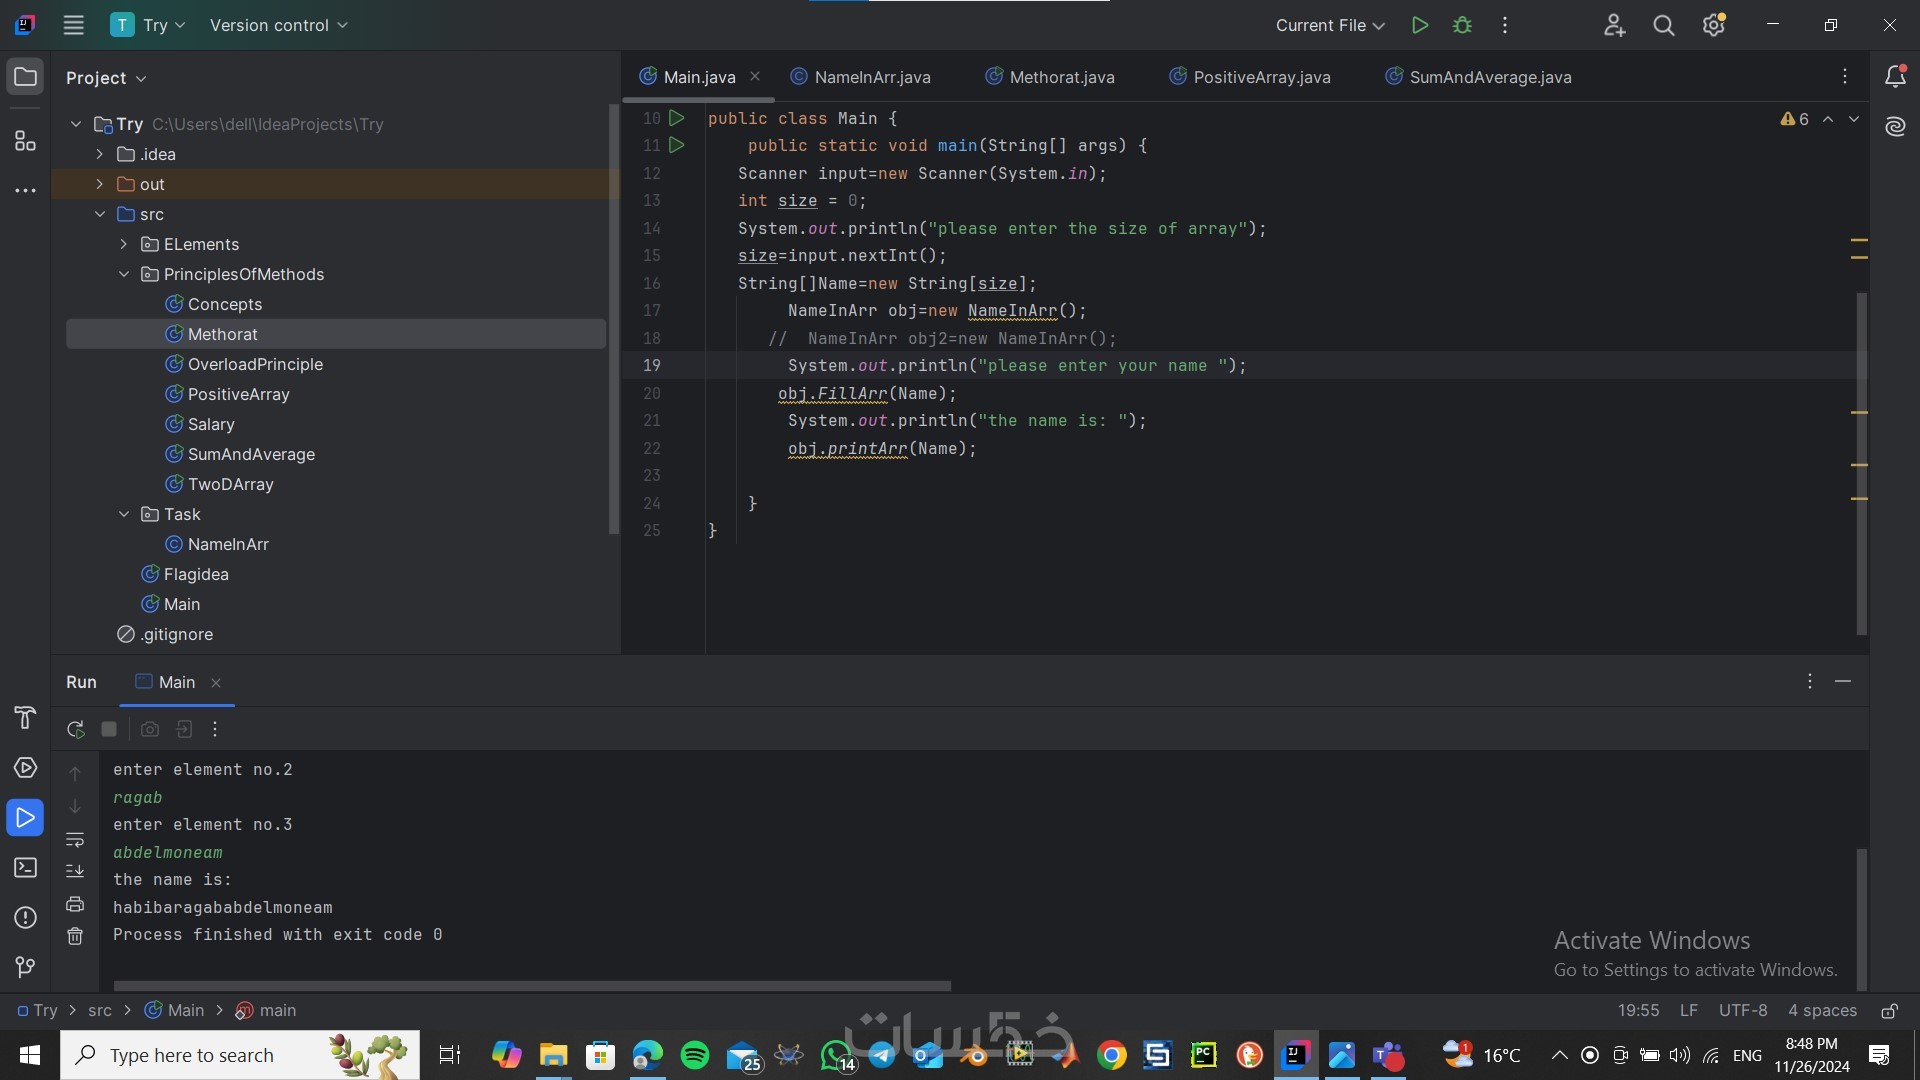Open Spotify from the Windows taskbar
This screenshot has height=1080, width=1920.
point(694,1055)
